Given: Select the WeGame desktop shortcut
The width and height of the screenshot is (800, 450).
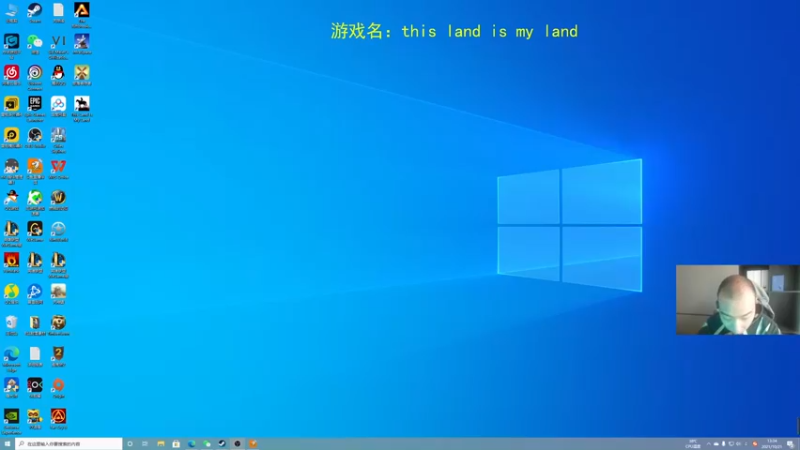Looking at the screenshot, I should coord(35,231).
